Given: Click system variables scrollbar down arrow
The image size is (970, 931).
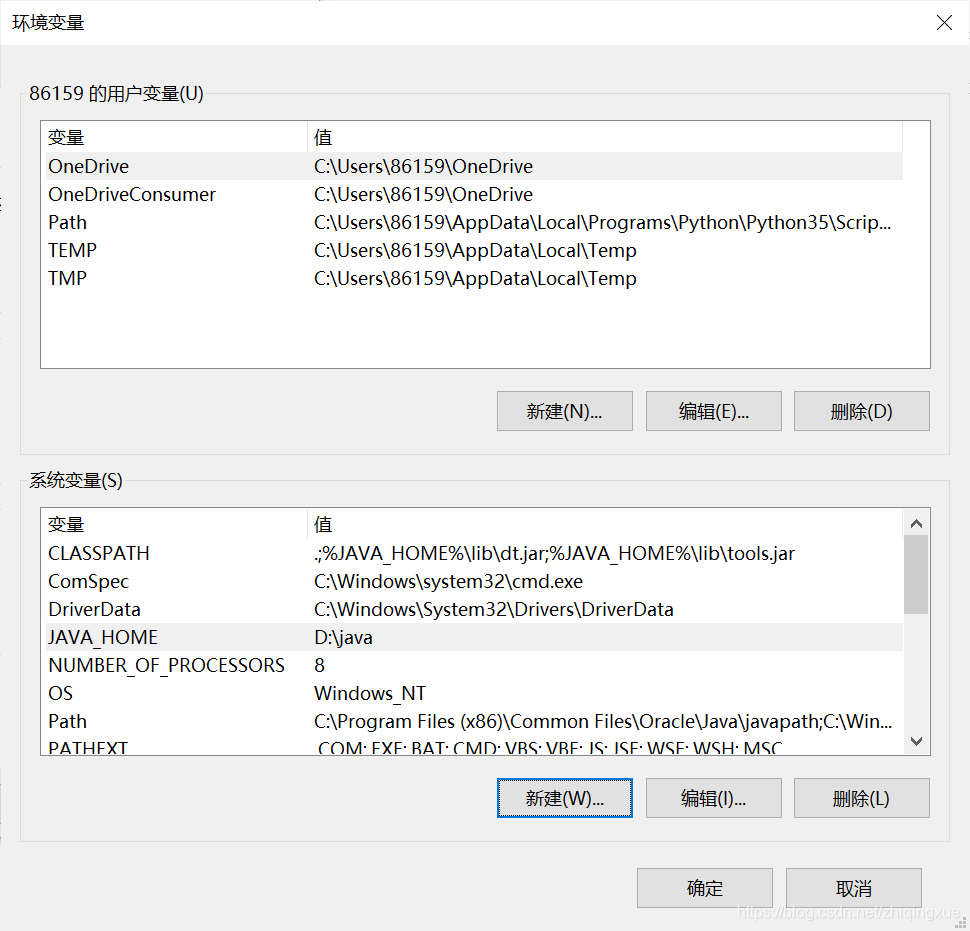Looking at the screenshot, I should 917,741.
